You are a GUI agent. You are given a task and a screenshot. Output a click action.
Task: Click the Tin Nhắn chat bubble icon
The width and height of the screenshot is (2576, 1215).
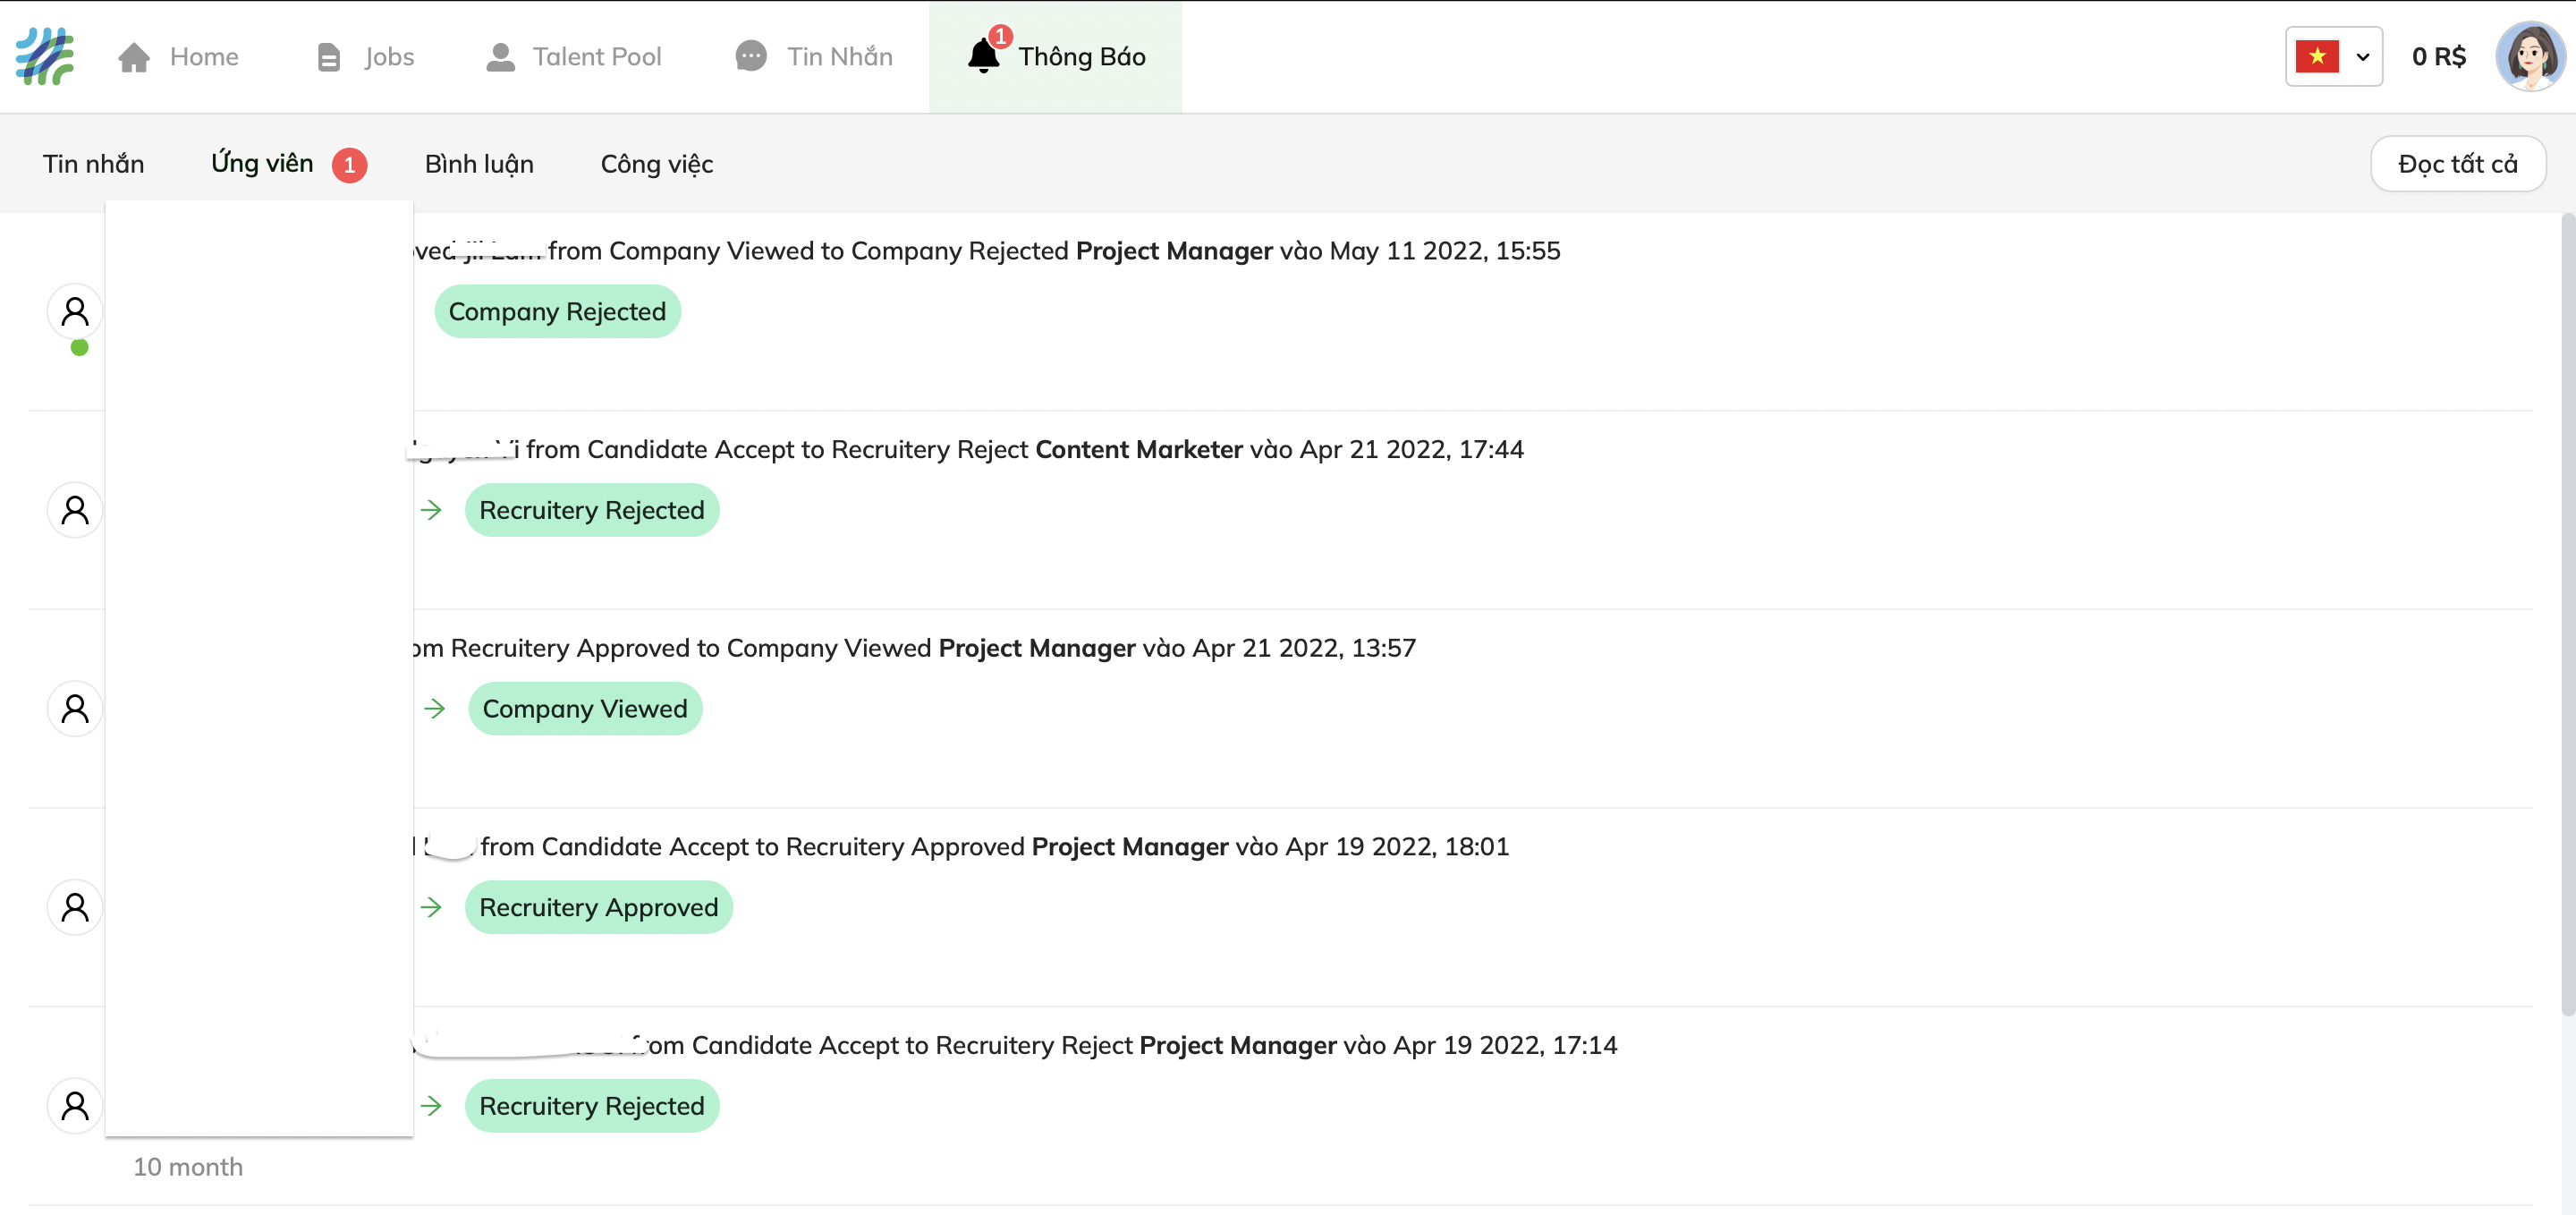[x=751, y=56]
